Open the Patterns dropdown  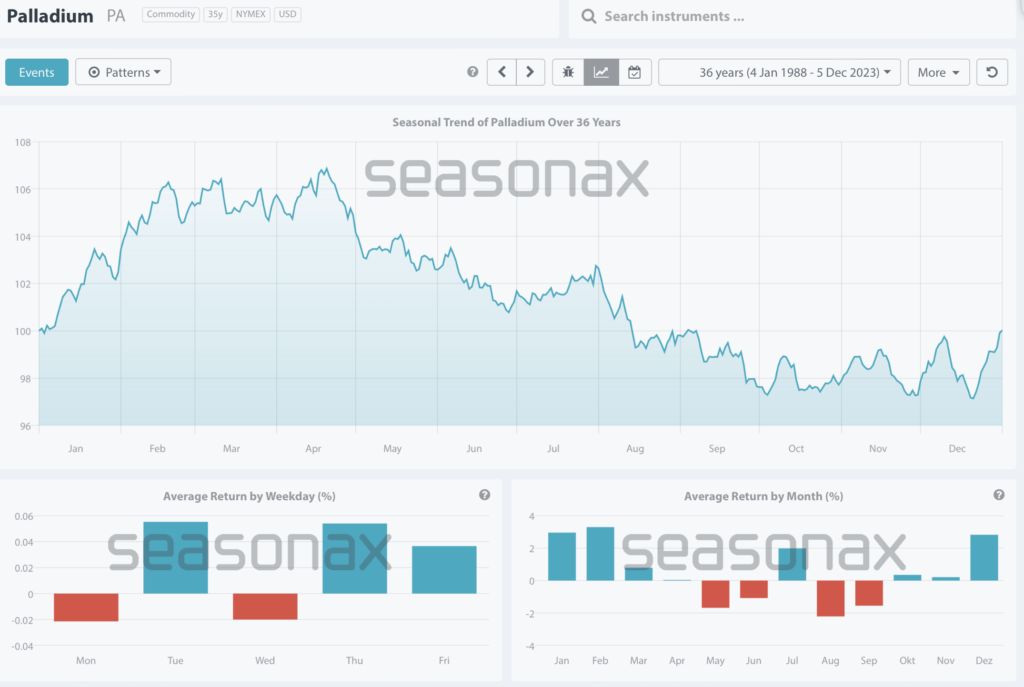click(x=123, y=72)
